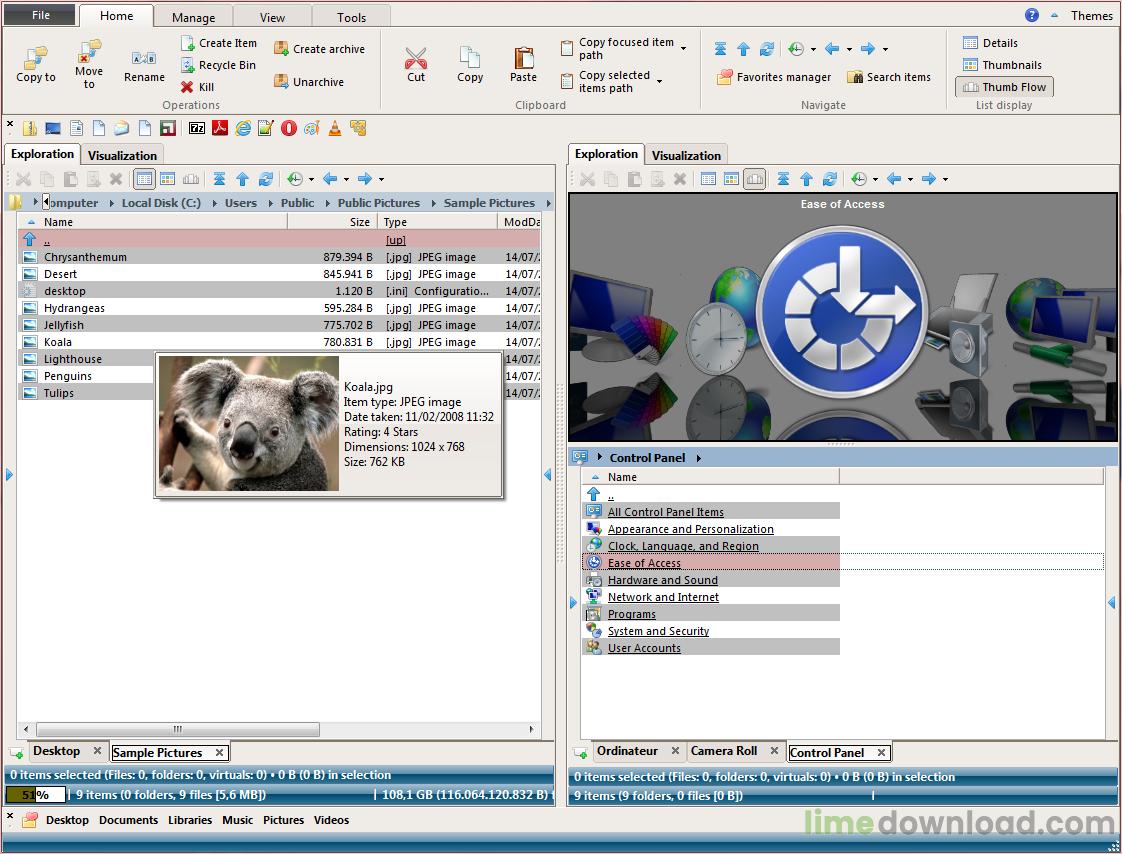Open the Hardware and Sound link
Viewport: 1122px width, 854px height.
click(x=662, y=580)
